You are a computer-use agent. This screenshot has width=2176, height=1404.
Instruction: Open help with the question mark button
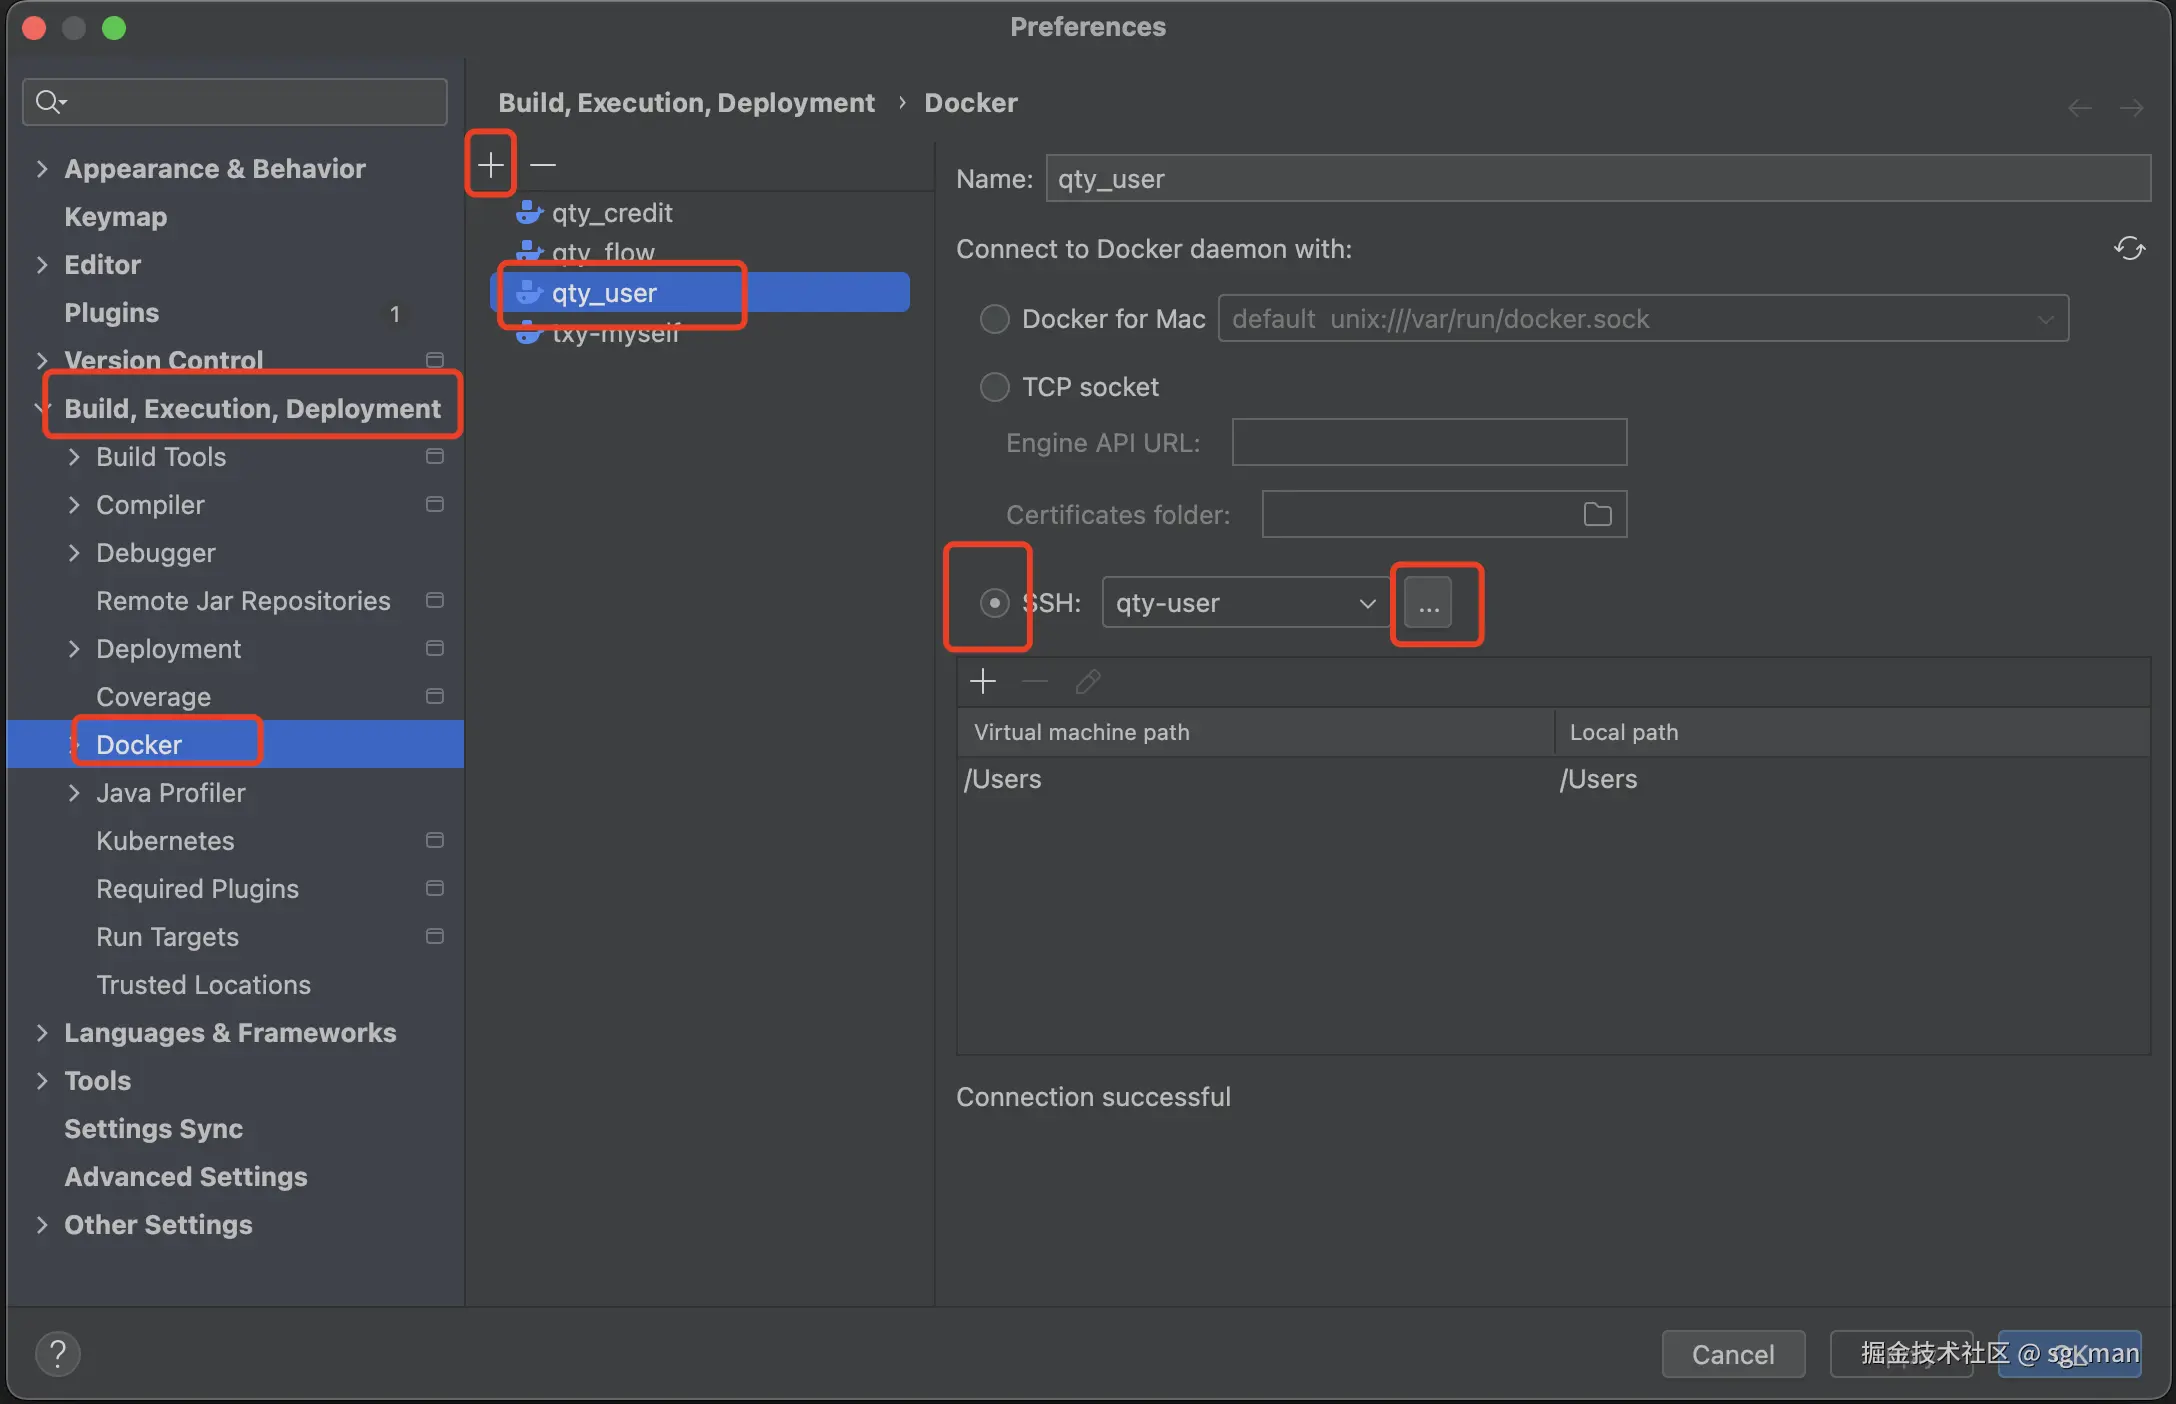click(57, 1354)
